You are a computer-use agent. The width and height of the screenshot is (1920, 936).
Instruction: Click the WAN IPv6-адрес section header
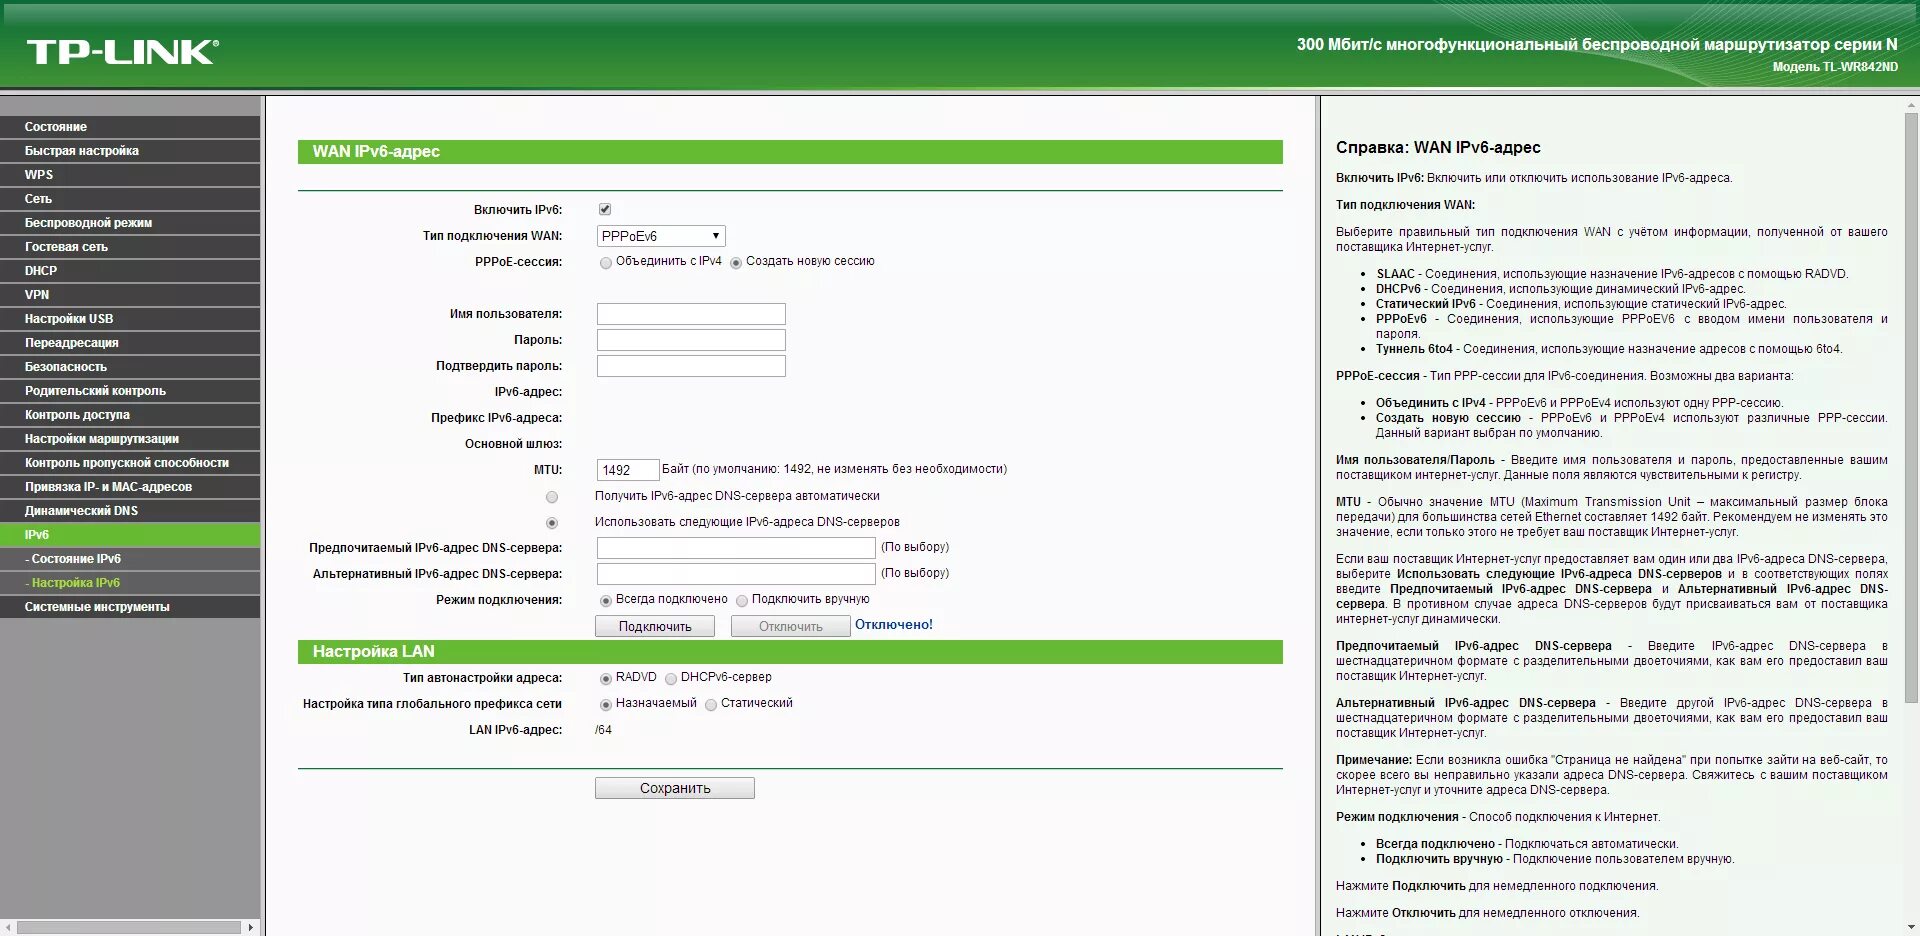coord(790,152)
